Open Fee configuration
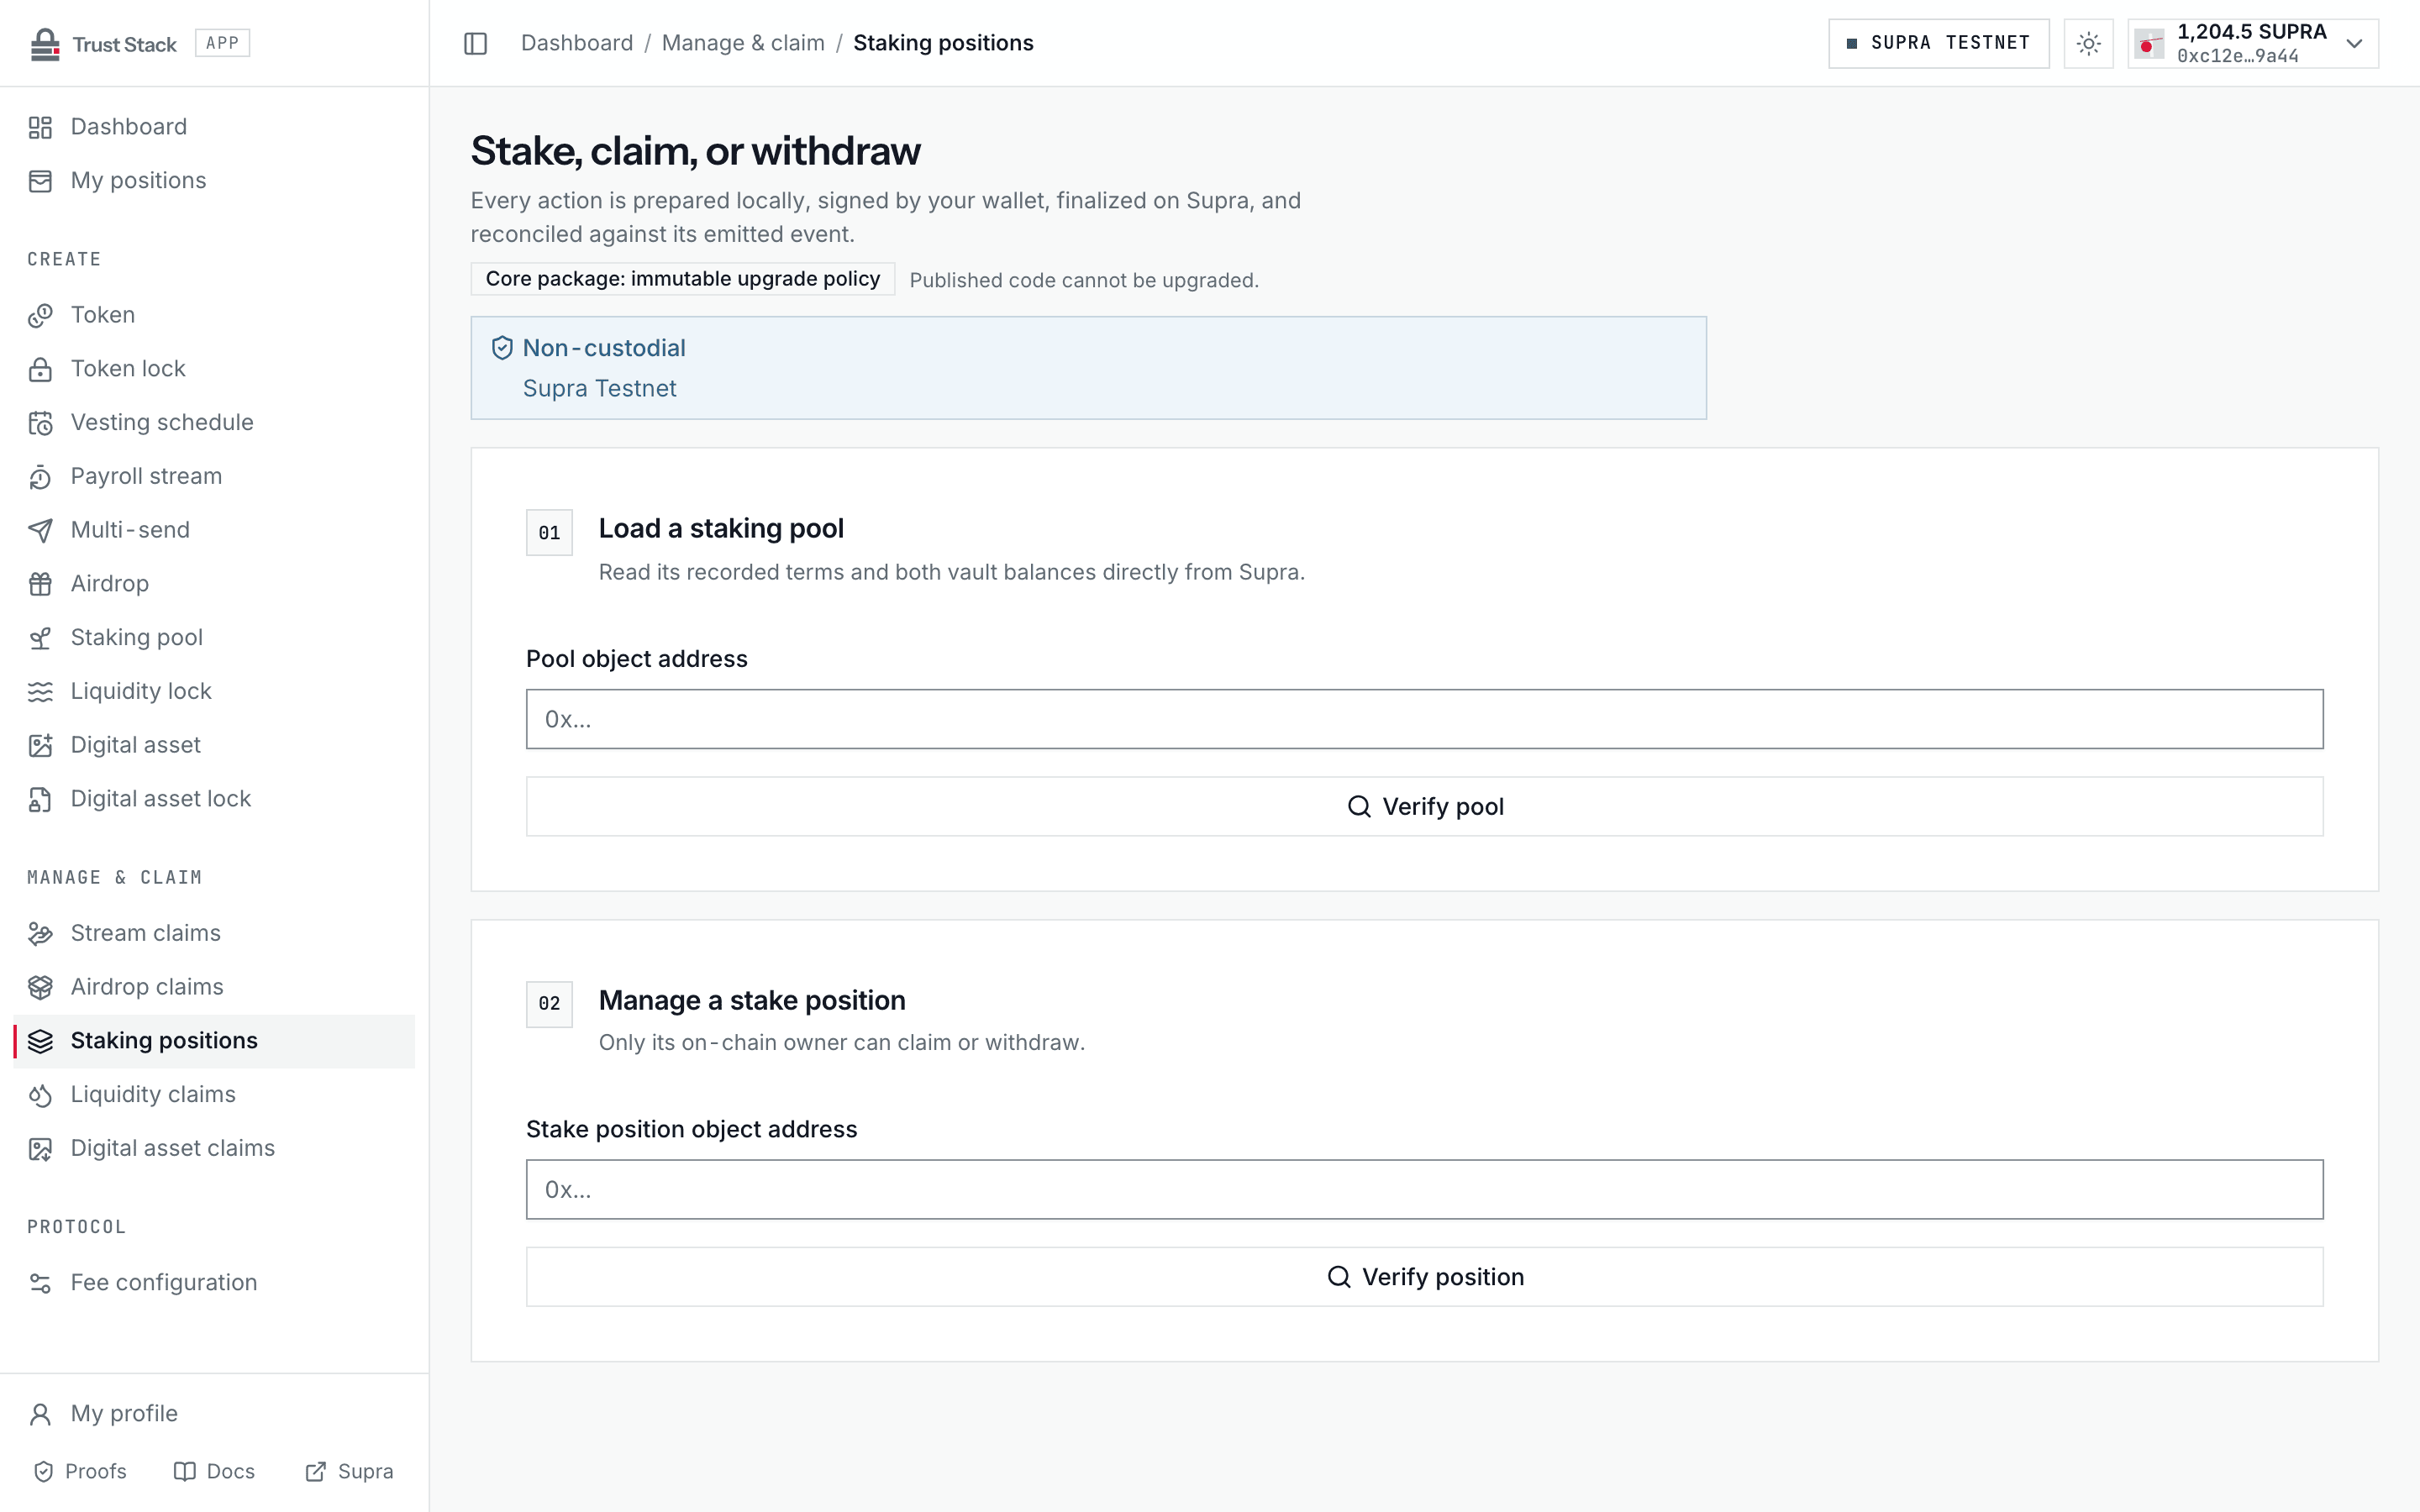 [x=214, y=1283]
